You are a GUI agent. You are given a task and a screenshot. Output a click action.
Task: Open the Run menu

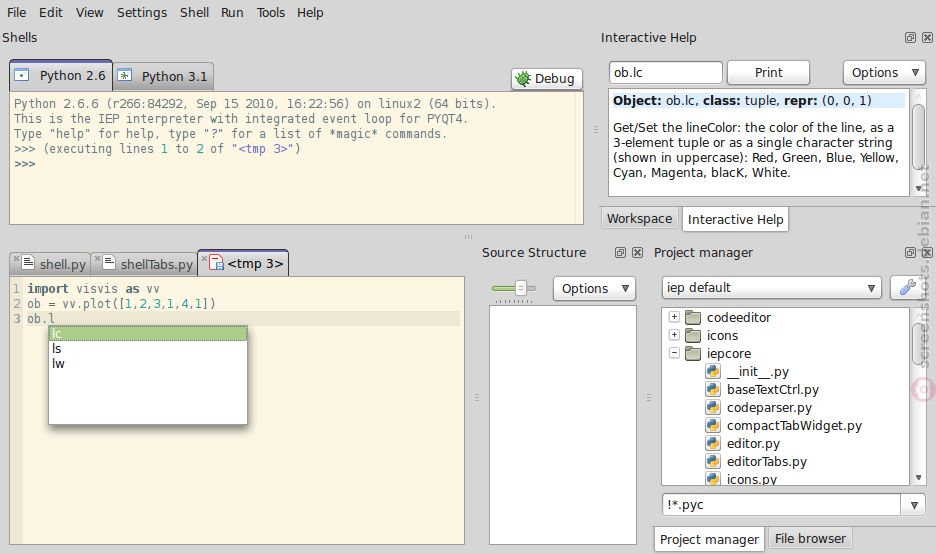point(232,13)
